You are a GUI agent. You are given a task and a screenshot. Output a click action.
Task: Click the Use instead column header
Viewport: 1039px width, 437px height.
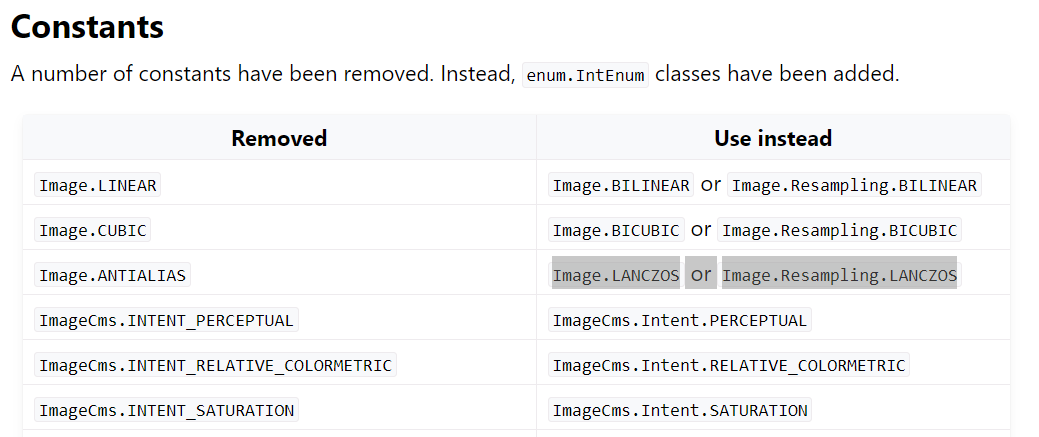(x=773, y=138)
